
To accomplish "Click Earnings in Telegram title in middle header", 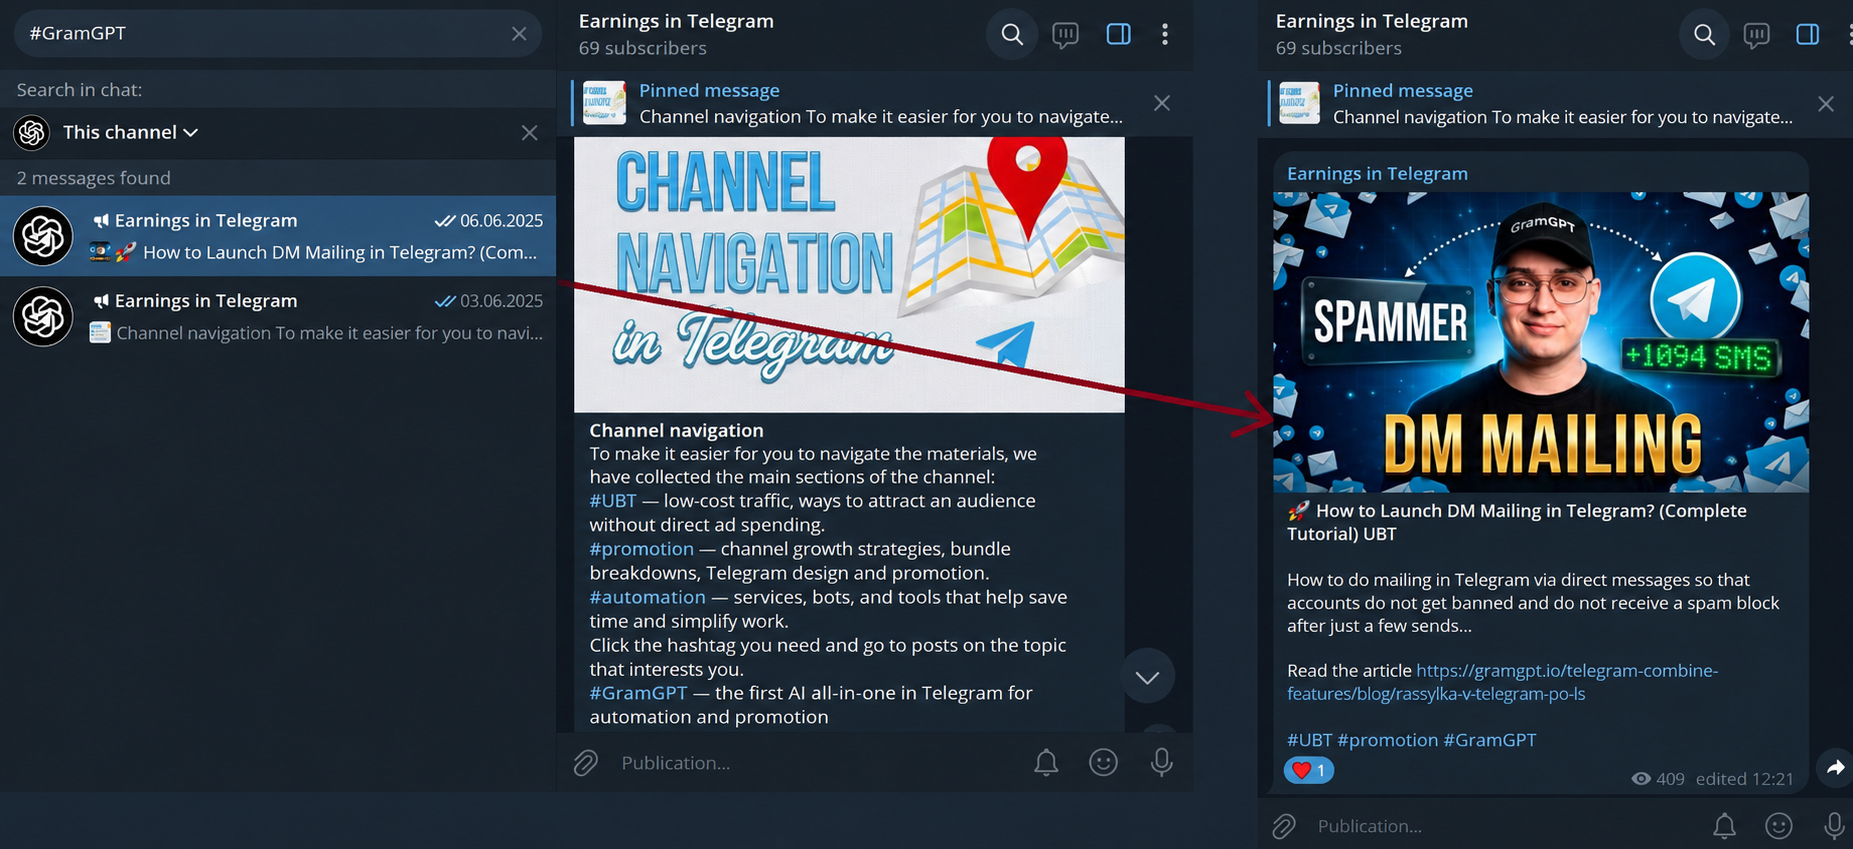I will click(x=676, y=21).
